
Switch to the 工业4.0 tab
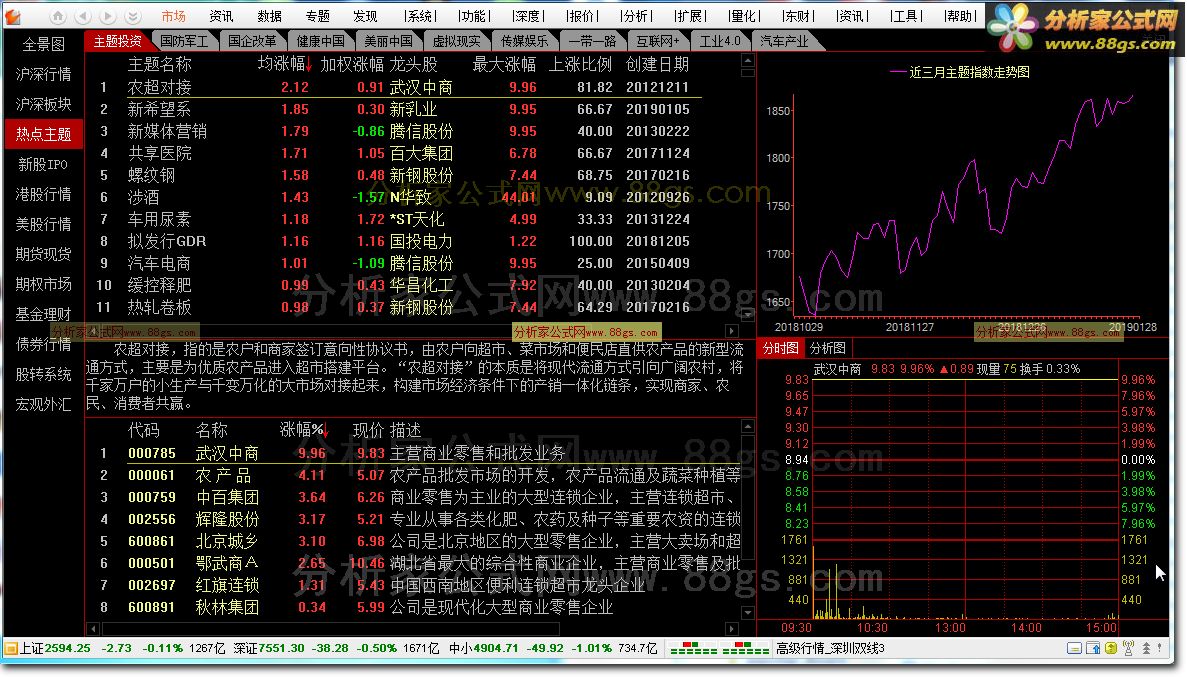(720, 41)
